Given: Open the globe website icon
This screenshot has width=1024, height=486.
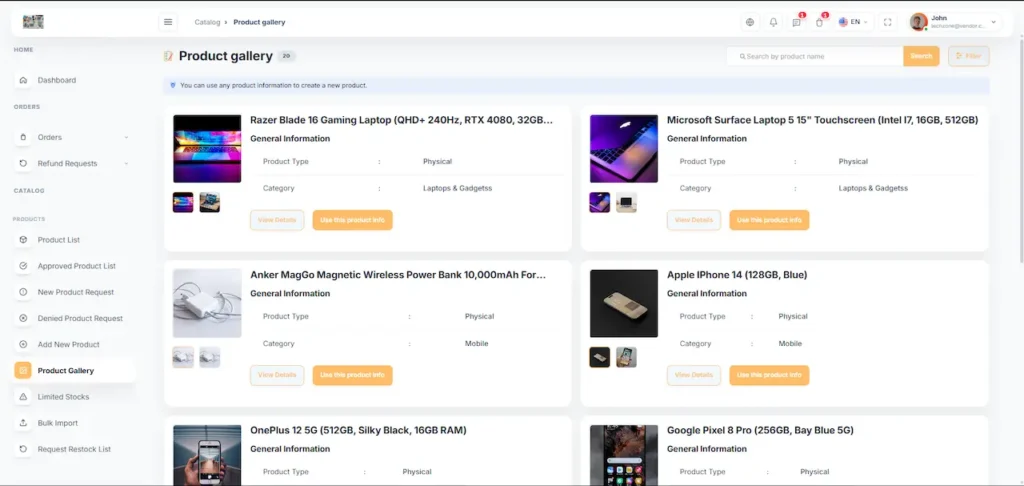Looking at the screenshot, I should tap(750, 22).
